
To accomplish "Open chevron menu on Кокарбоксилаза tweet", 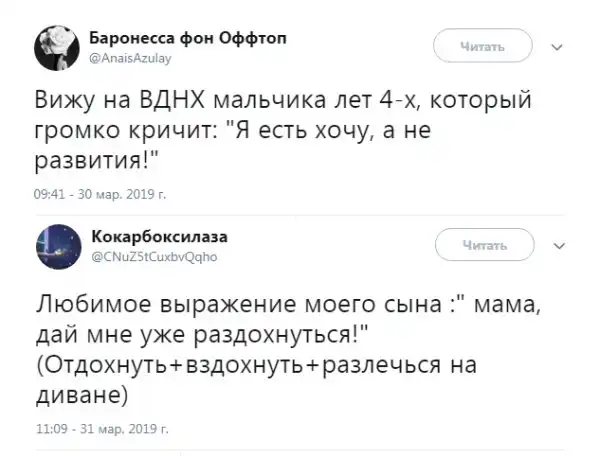I will pyautogui.click(x=558, y=244).
